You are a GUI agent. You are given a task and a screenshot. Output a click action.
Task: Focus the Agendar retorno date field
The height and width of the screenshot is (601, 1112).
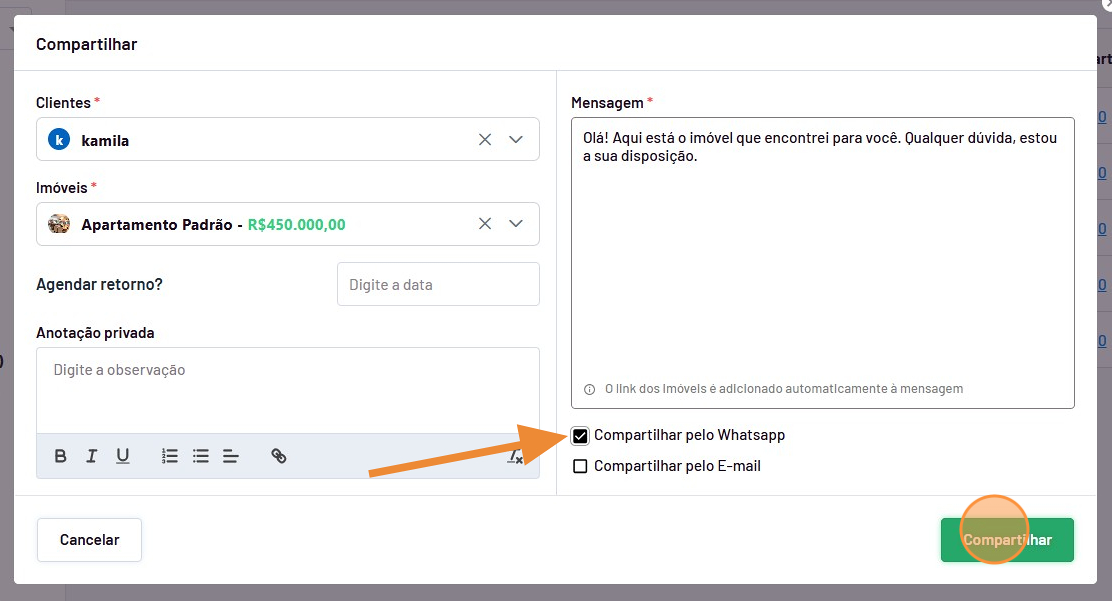pyautogui.click(x=438, y=285)
